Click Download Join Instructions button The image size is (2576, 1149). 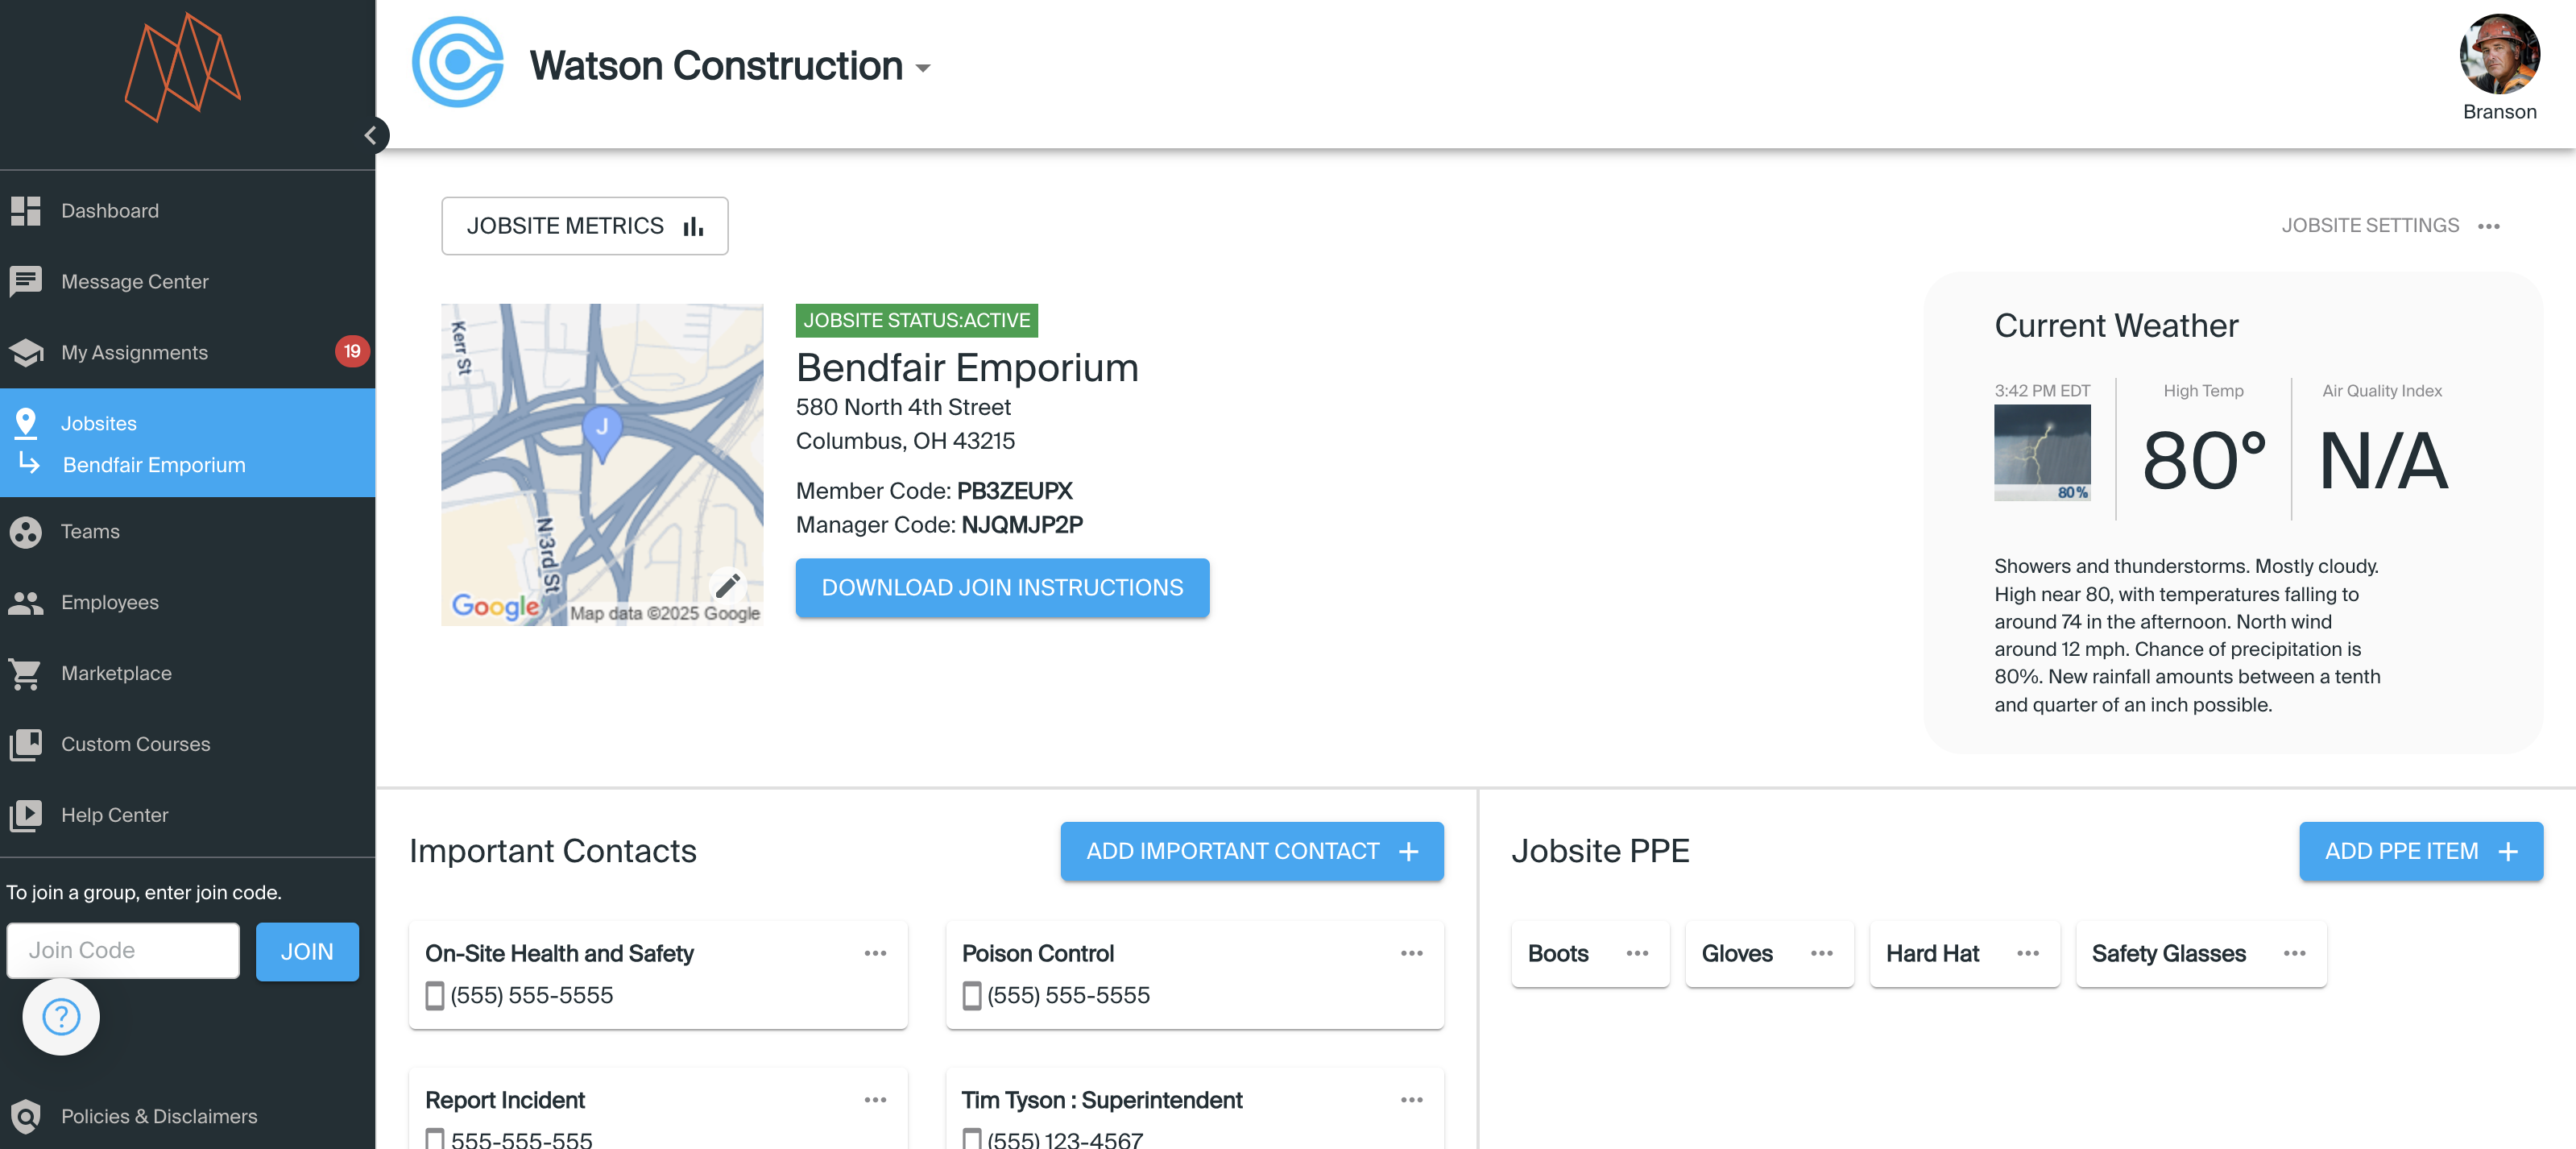(x=1002, y=588)
